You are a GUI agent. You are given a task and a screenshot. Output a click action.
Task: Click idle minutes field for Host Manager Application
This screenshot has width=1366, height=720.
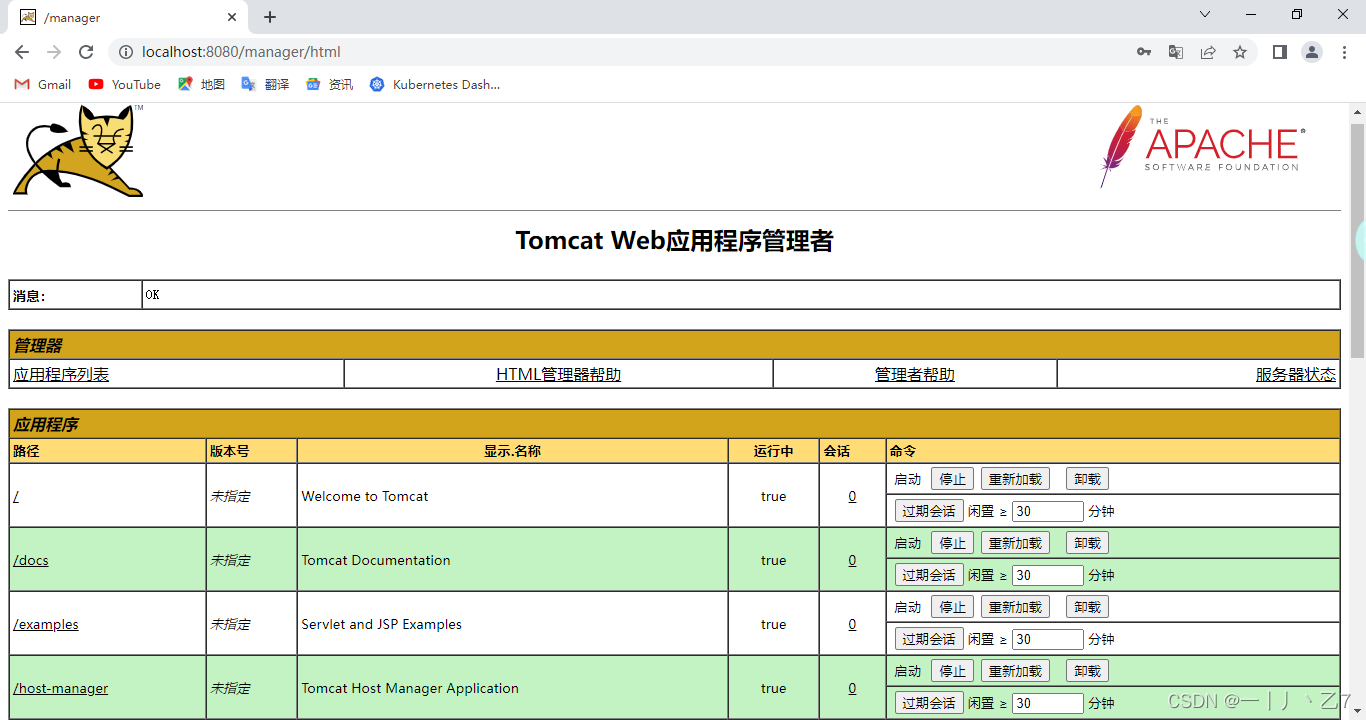[1048, 703]
